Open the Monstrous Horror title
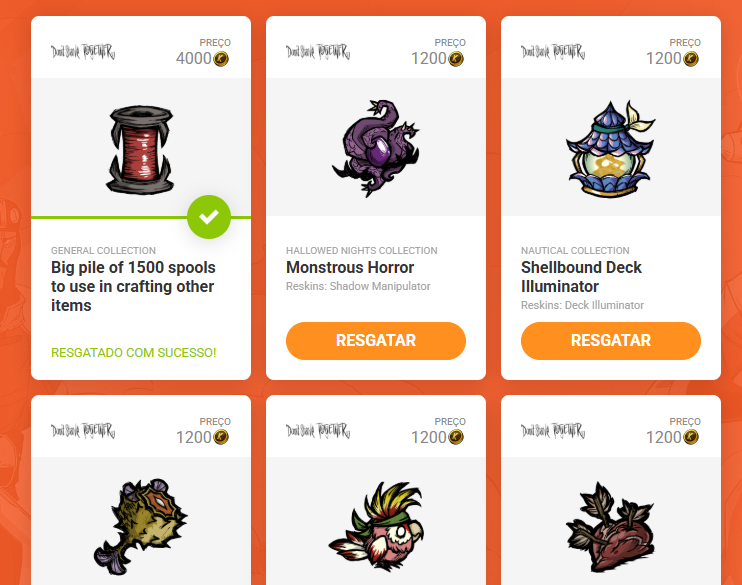The height and width of the screenshot is (585, 742). [x=350, y=268]
